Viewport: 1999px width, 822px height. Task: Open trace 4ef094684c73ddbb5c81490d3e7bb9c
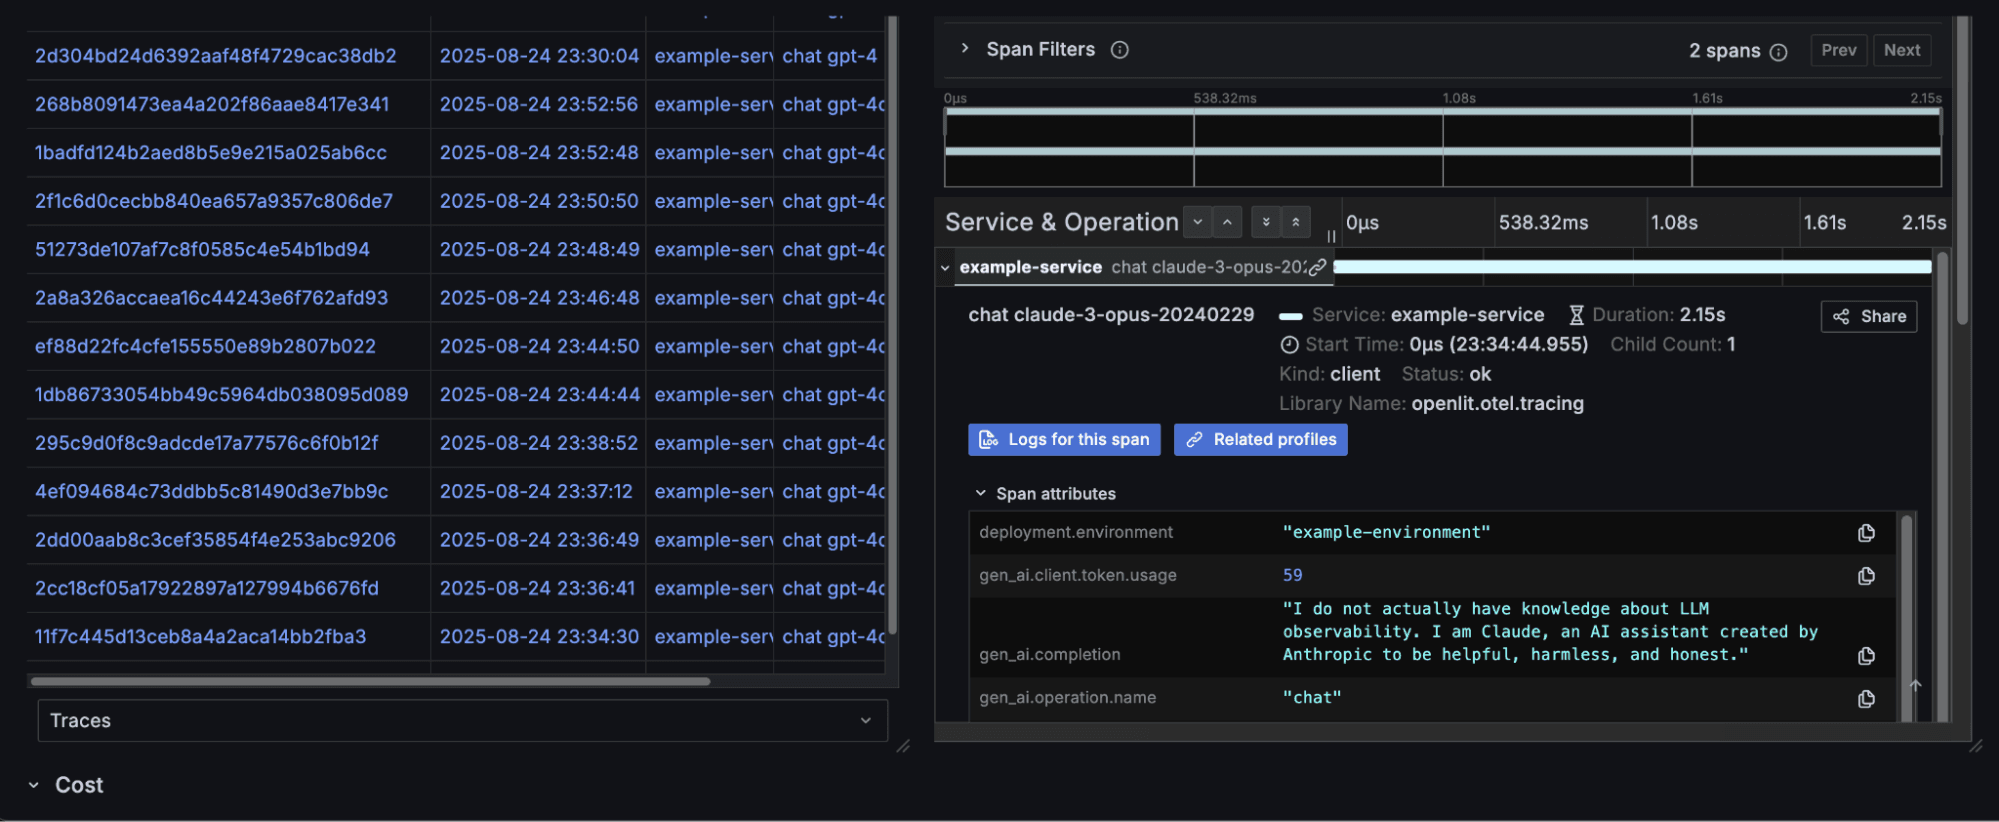(211, 491)
